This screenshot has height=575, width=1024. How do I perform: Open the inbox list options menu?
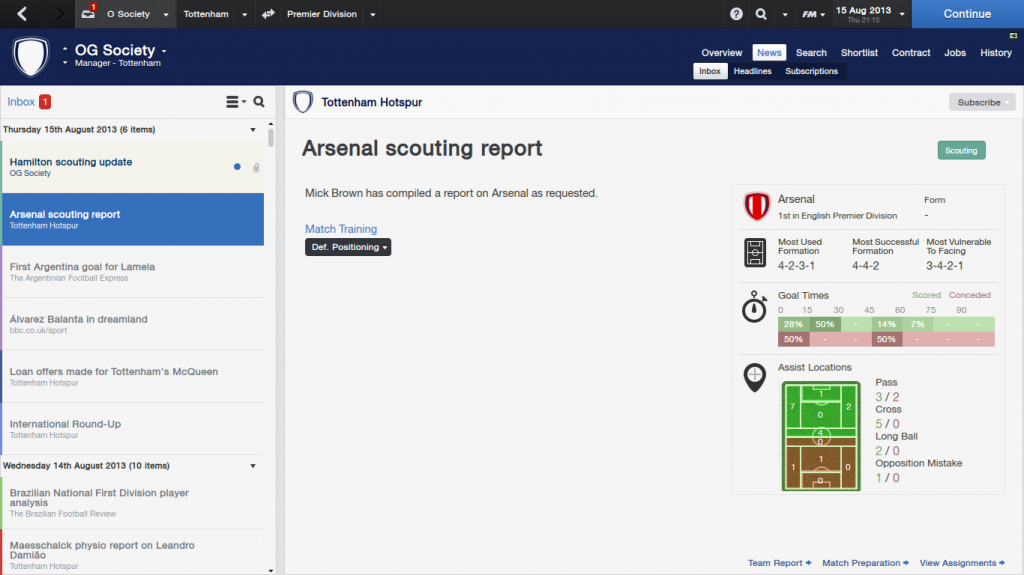(x=235, y=102)
